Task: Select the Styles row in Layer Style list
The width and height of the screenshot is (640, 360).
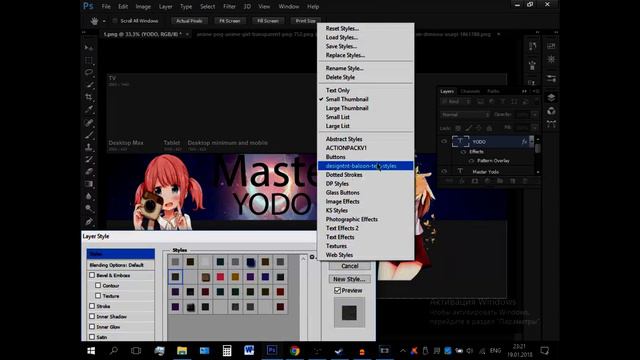Action: [121, 254]
